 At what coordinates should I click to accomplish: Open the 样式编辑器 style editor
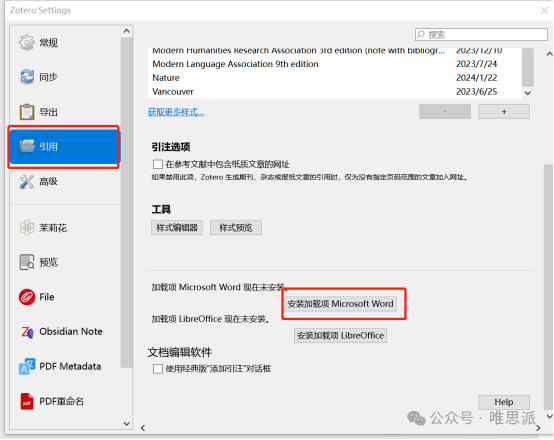(x=177, y=228)
